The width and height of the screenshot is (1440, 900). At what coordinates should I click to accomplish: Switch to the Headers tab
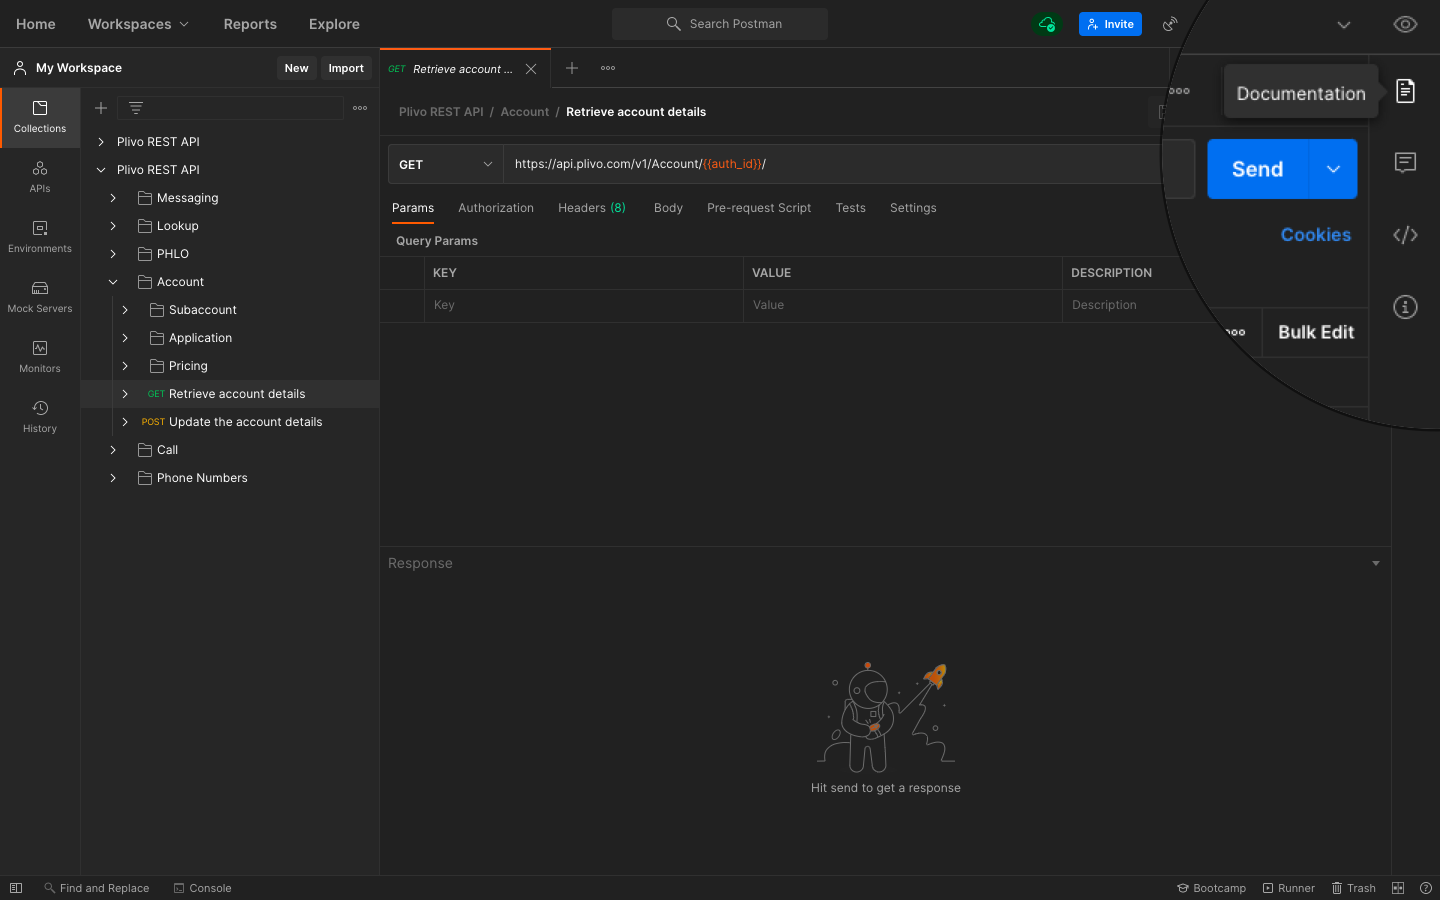(591, 208)
